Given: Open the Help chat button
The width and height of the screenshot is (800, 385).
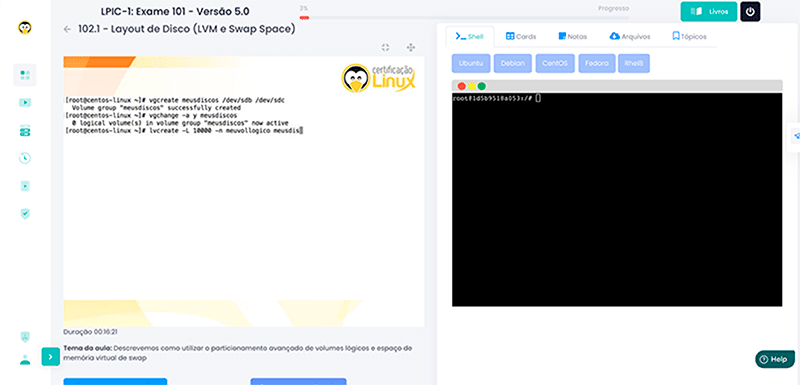Looking at the screenshot, I should pos(774,359).
